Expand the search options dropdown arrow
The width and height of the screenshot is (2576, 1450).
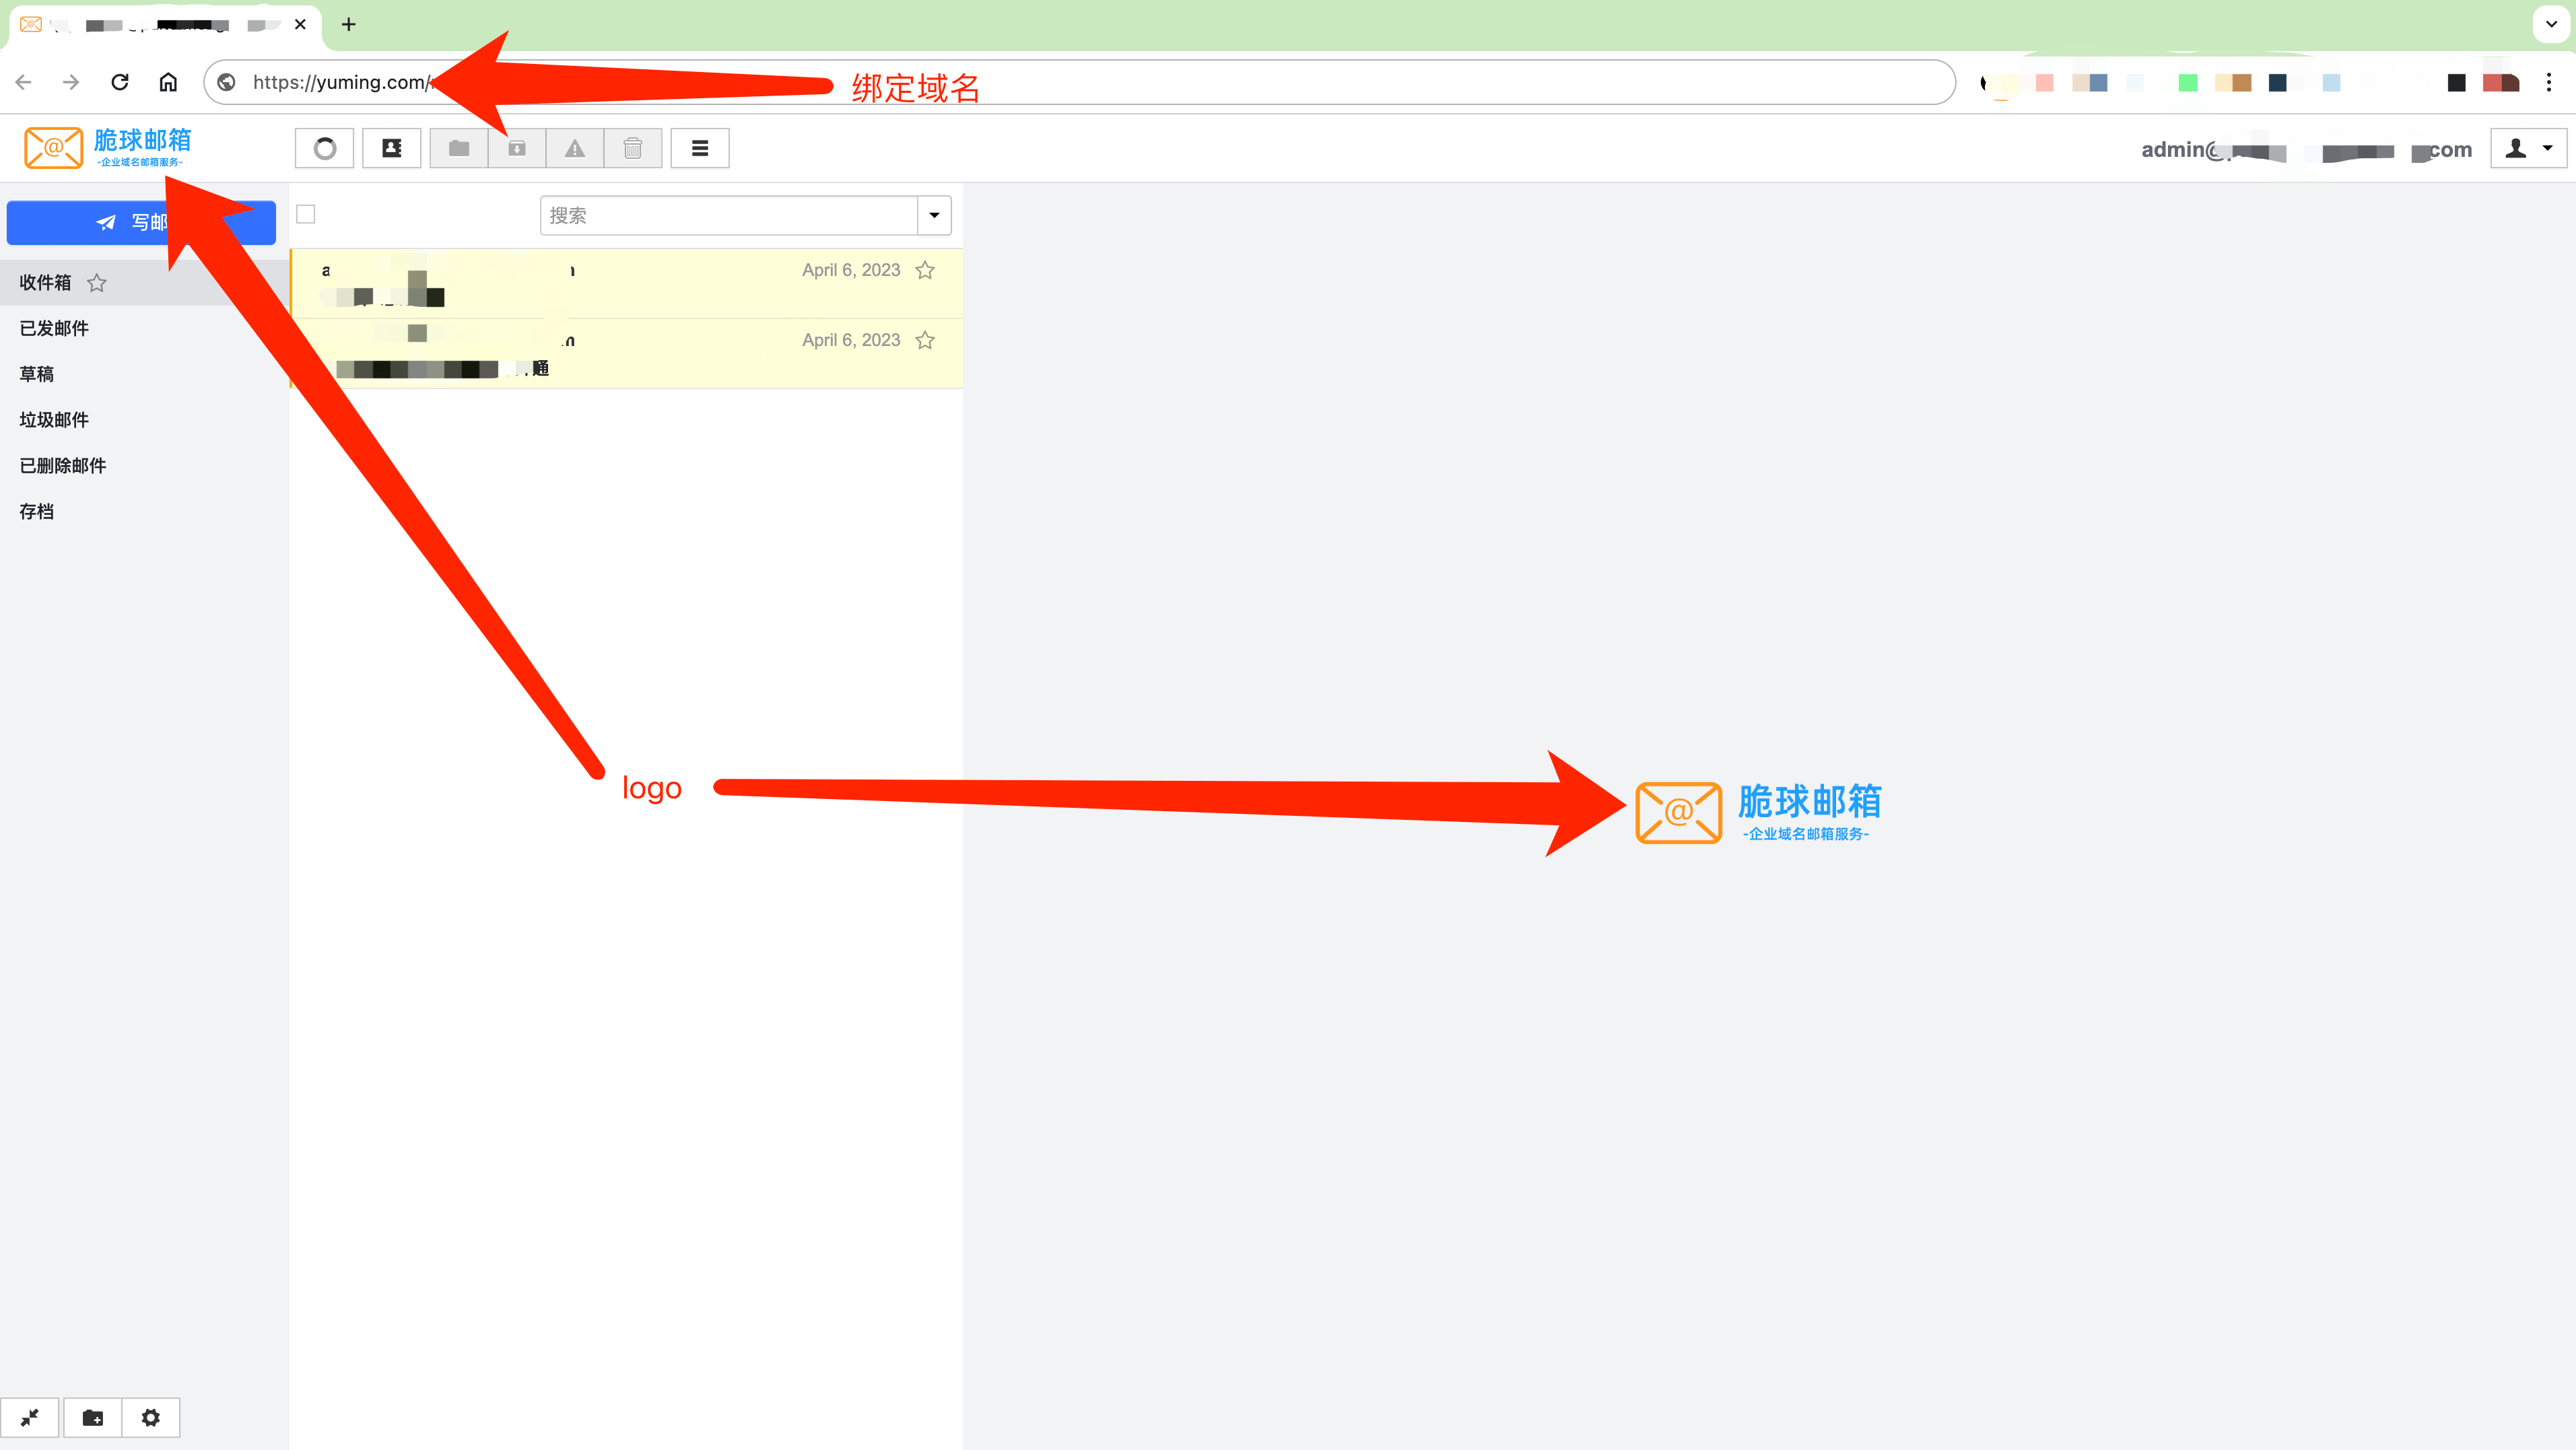[x=934, y=215]
